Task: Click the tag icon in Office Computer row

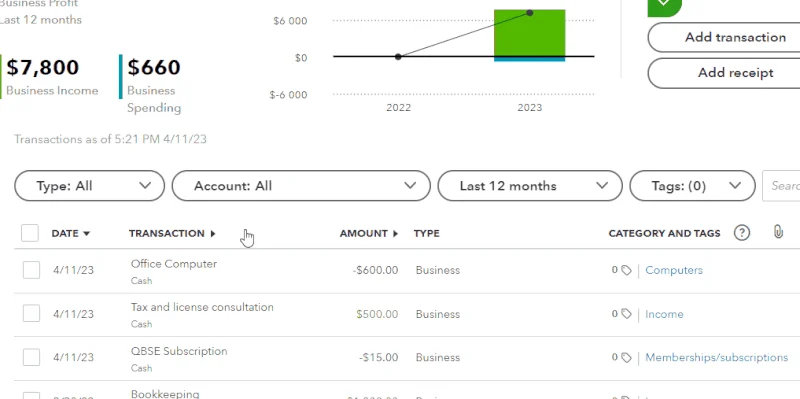Action: pos(626,270)
